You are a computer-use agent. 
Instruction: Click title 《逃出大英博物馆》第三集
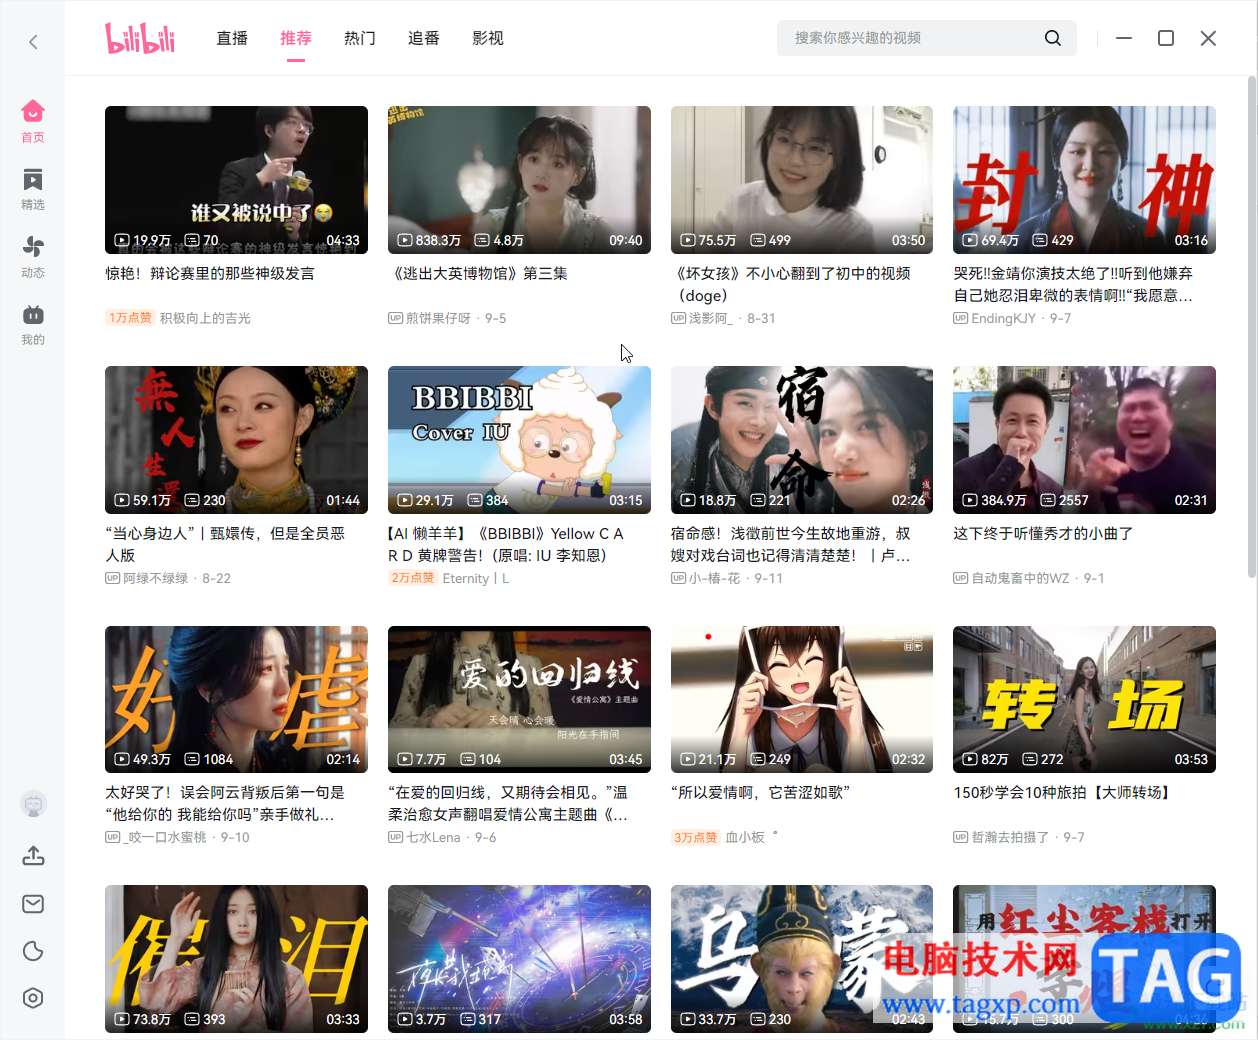pyautogui.click(x=478, y=273)
